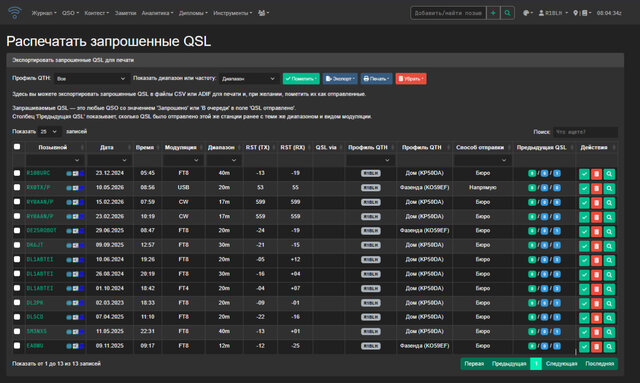Viewport: 640px width, 383px height.
Task: Open the Диапазон band/frequency display dropdown
Action: tap(249, 78)
